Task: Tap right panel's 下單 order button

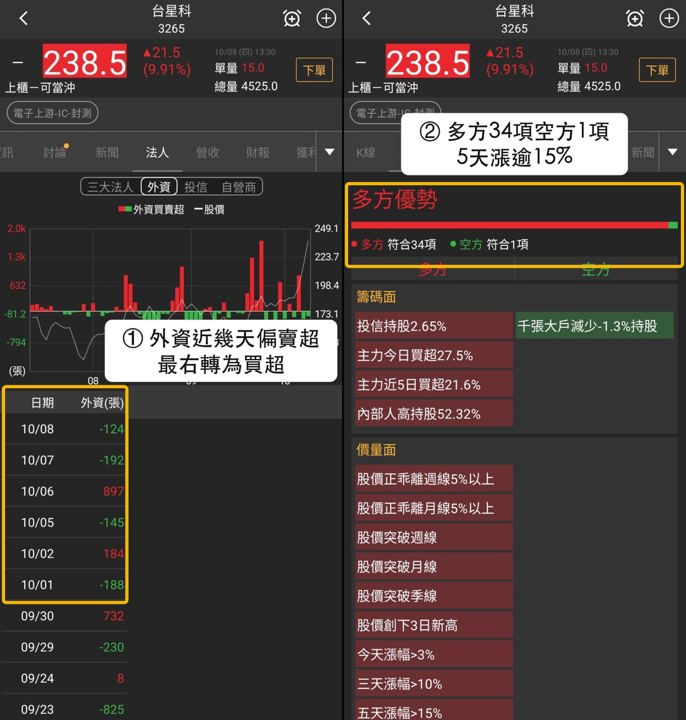Action: [657, 70]
